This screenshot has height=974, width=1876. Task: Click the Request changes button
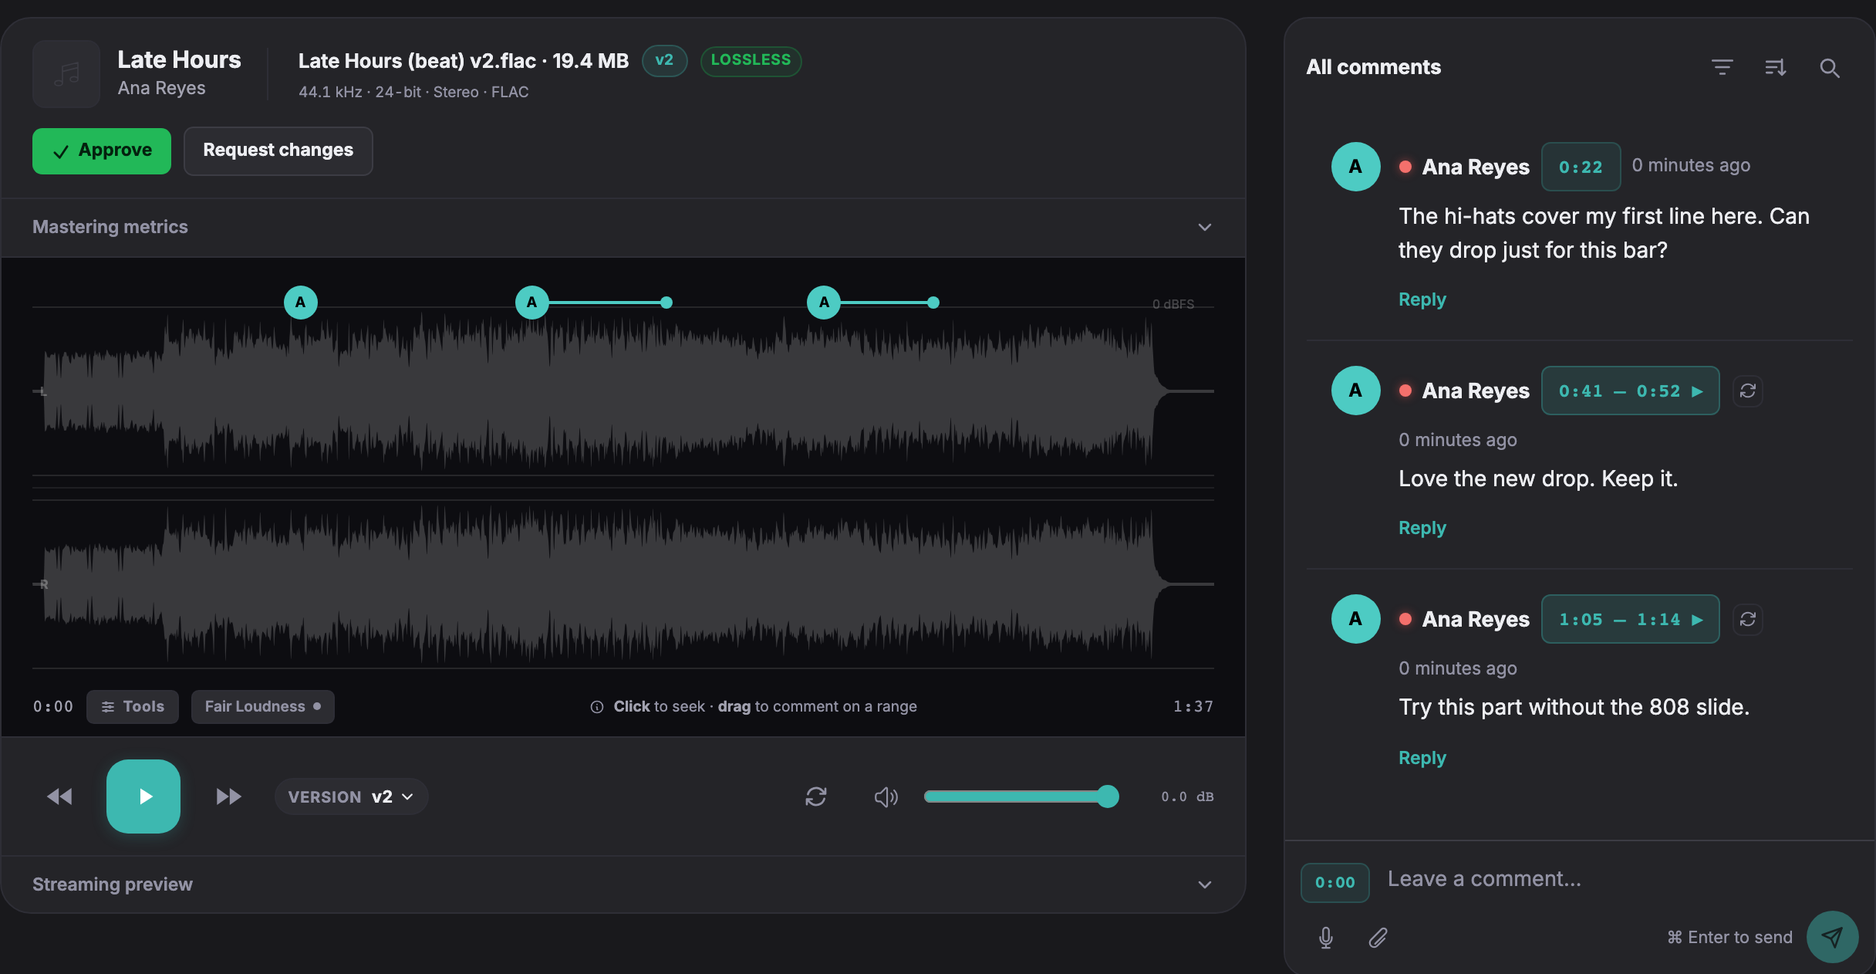coord(278,151)
